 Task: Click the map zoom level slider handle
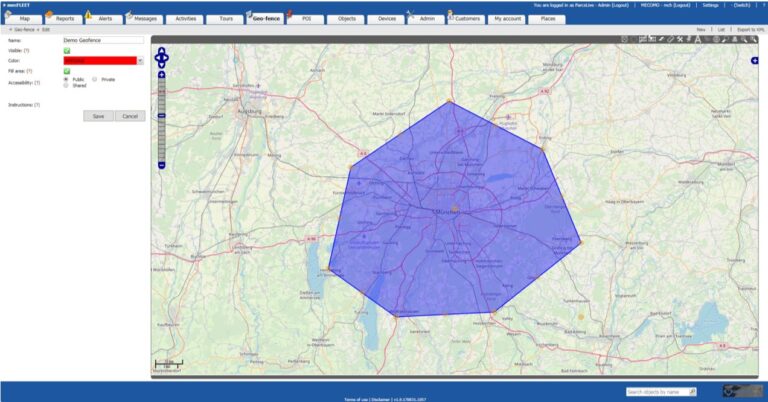[x=162, y=116]
